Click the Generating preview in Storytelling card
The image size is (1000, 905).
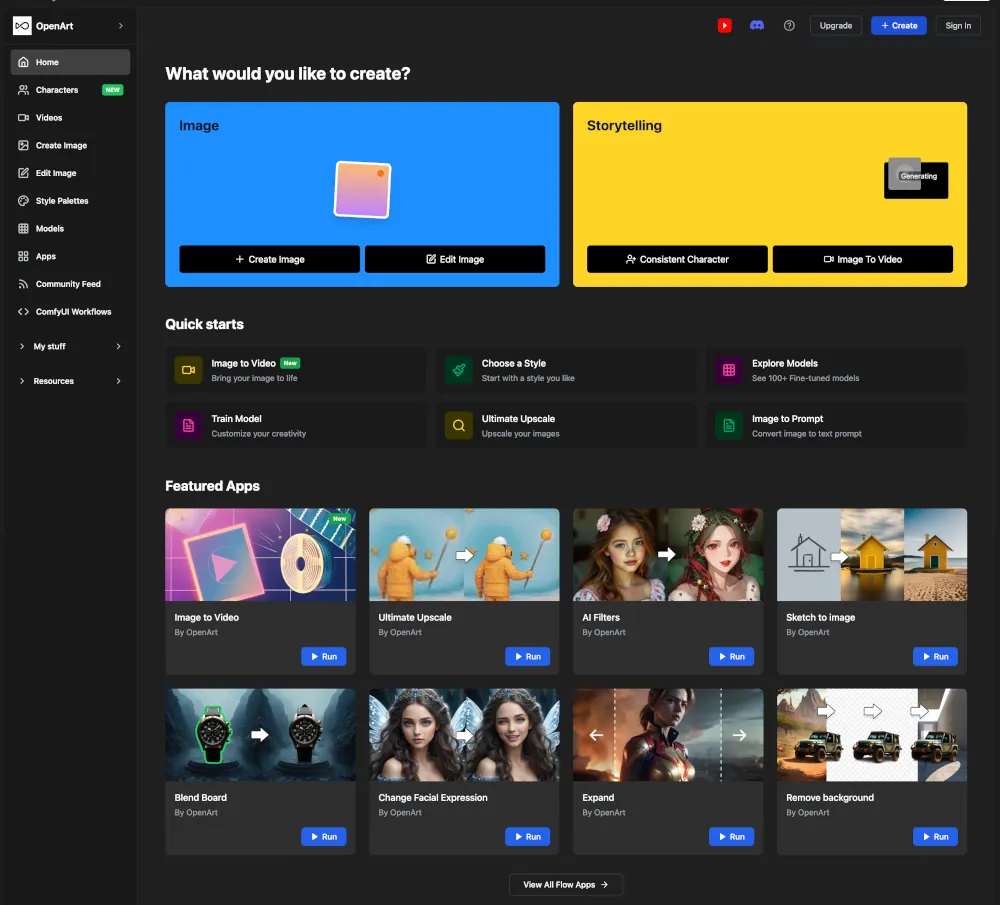tap(916, 179)
